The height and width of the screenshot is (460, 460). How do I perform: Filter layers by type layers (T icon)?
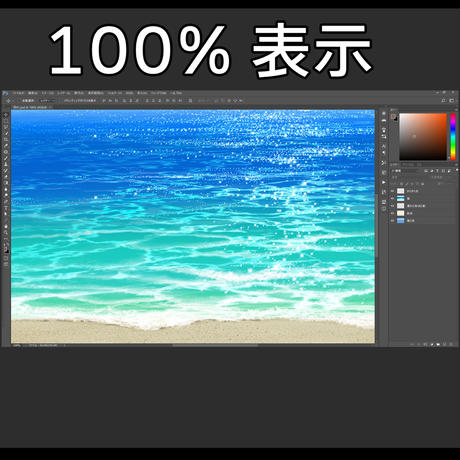(437, 171)
